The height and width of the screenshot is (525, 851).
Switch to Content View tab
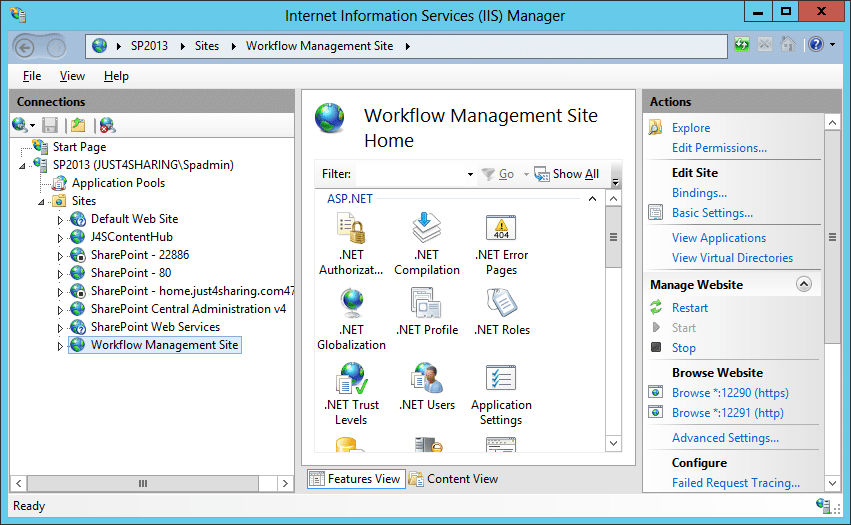(454, 479)
